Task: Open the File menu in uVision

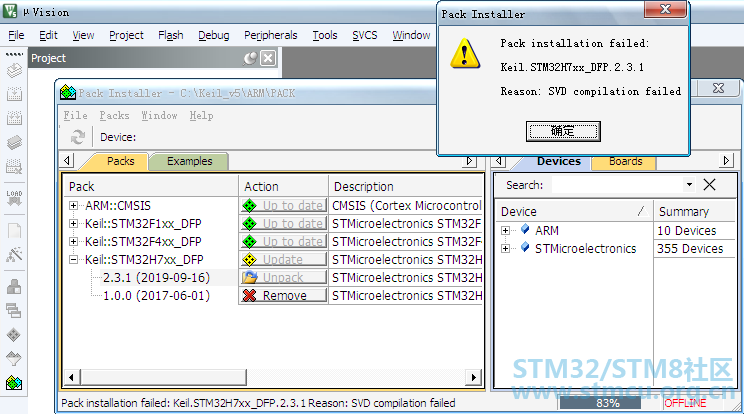Action: click(16, 35)
